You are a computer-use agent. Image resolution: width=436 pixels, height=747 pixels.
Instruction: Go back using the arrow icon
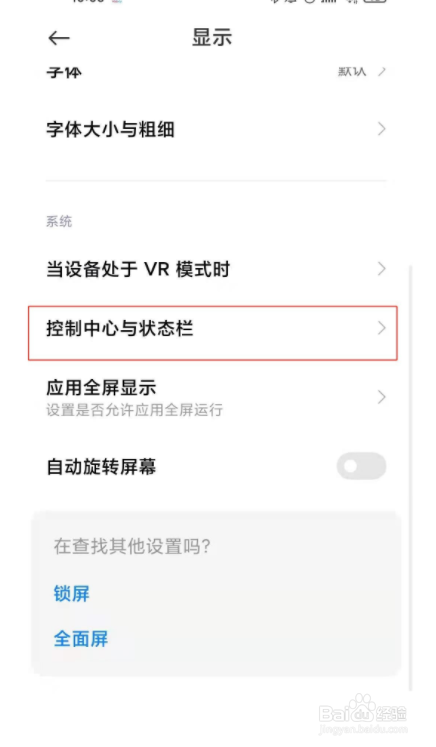point(59,38)
